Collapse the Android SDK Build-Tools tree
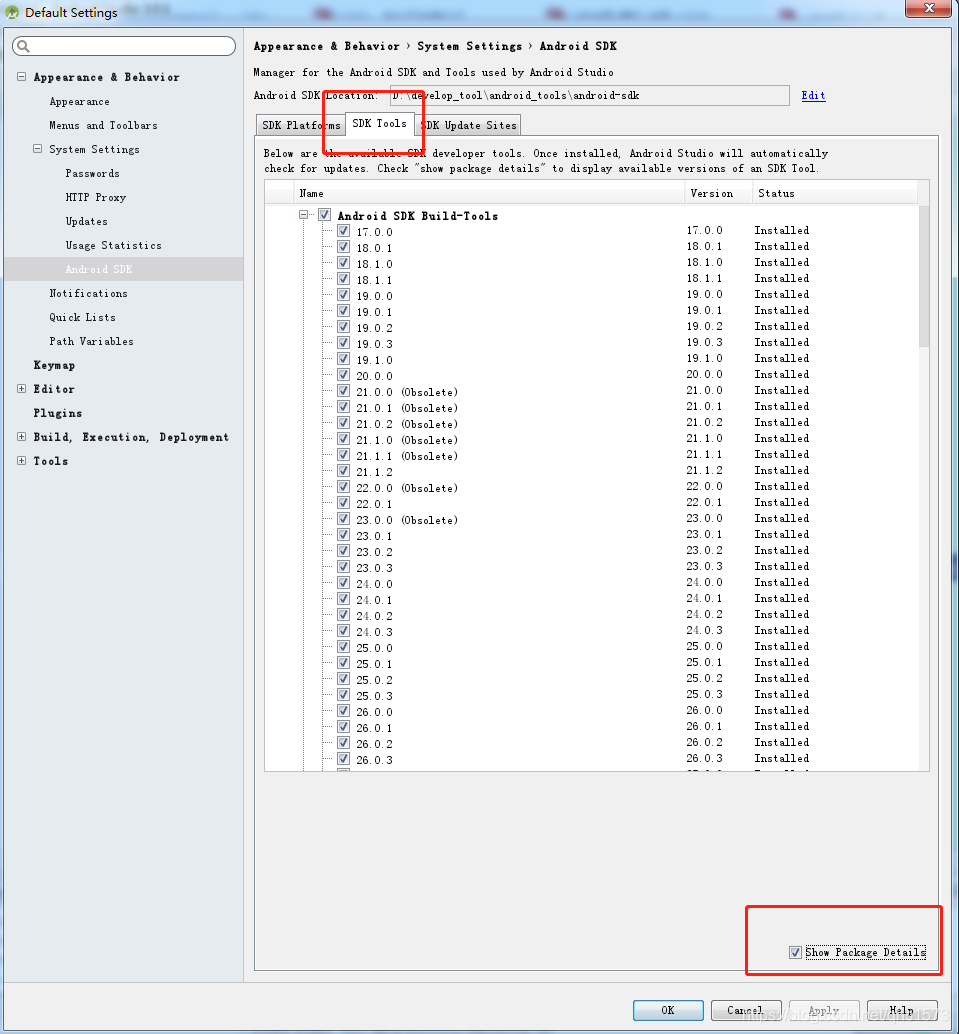This screenshot has width=959, height=1034. click(303, 214)
